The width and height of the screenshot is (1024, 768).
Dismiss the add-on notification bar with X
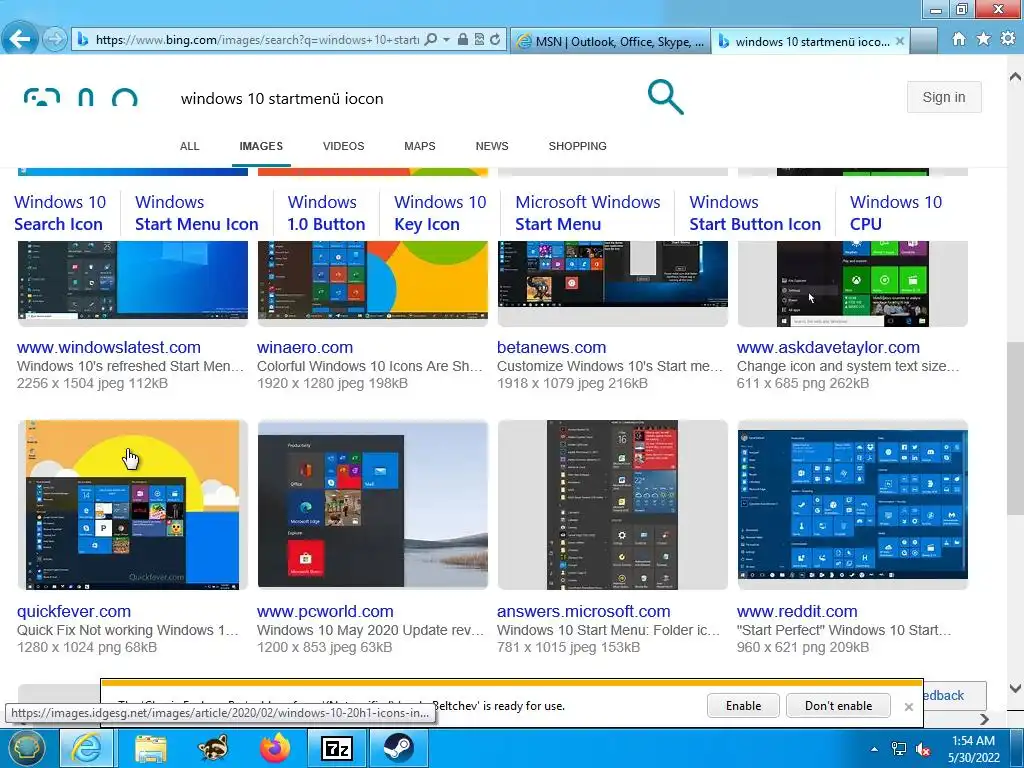908,707
